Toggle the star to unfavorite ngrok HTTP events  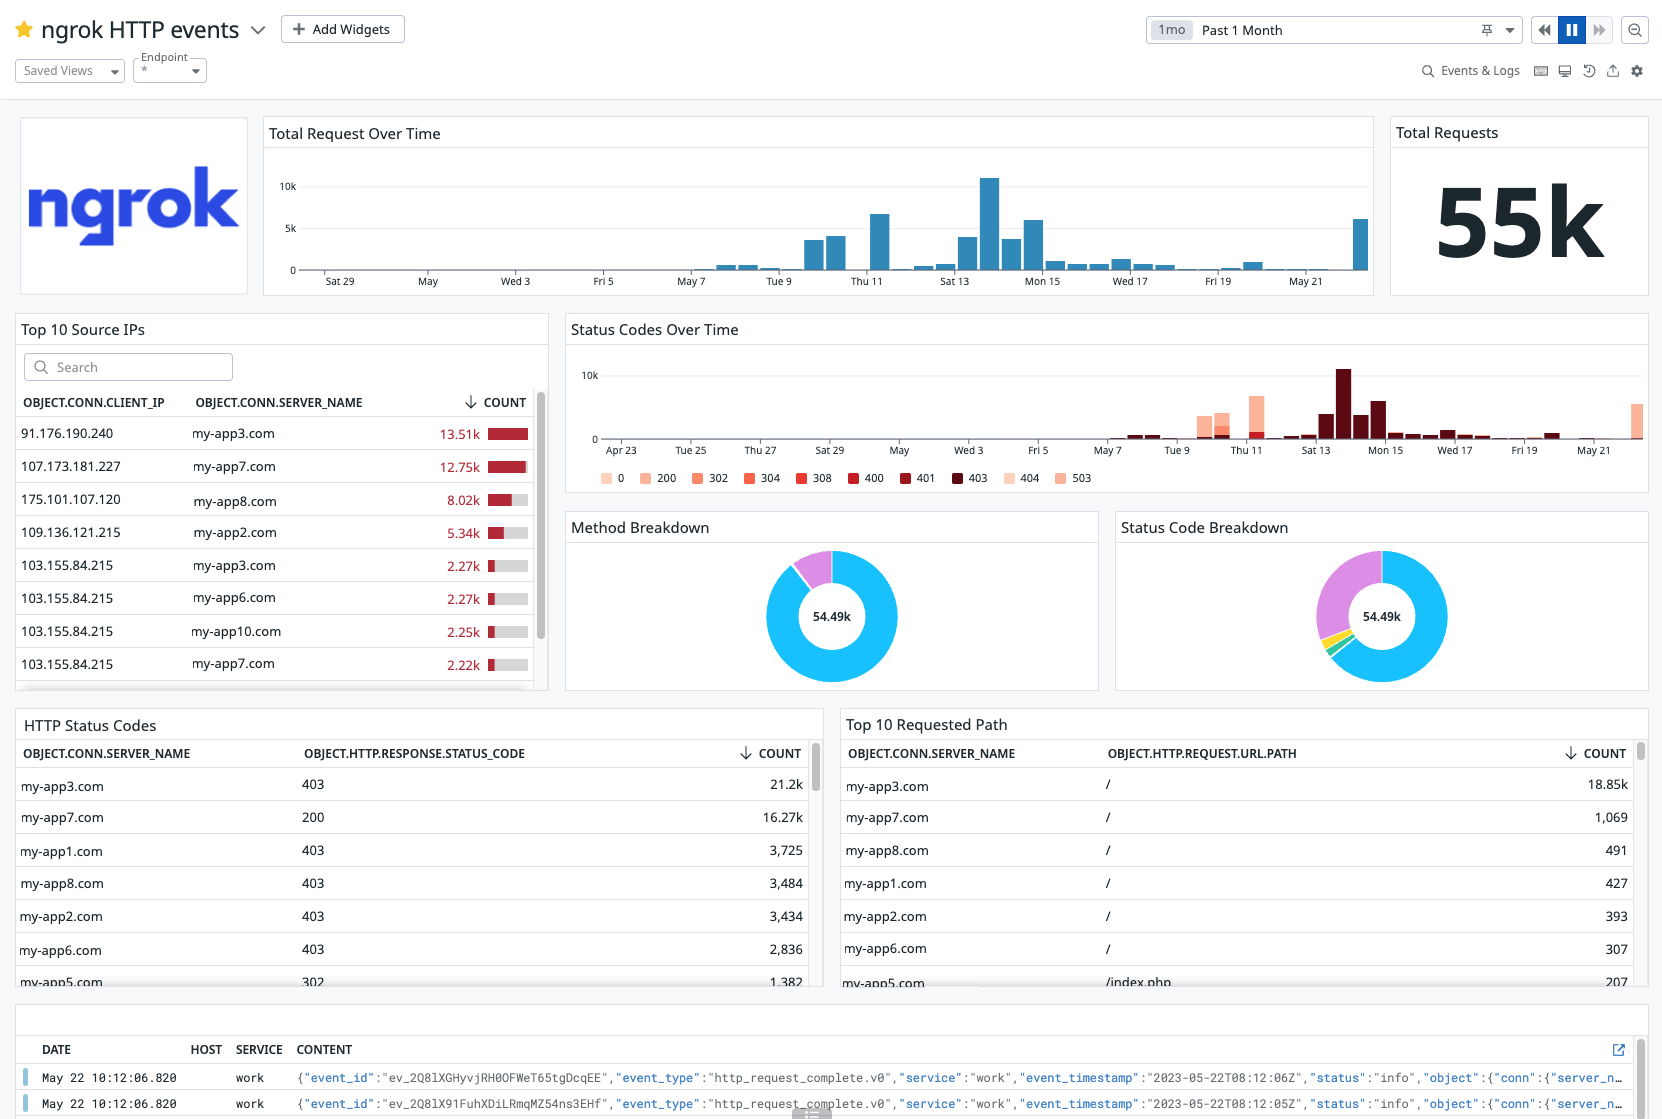pos(23,29)
